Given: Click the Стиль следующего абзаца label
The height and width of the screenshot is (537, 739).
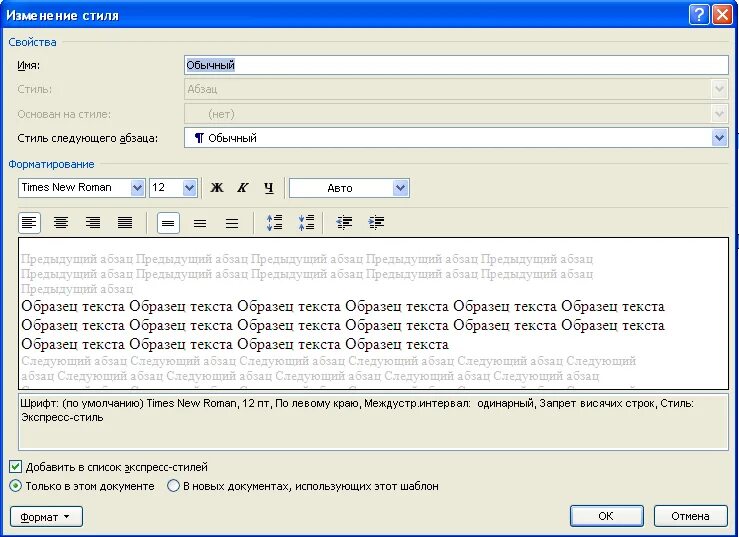Looking at the screenshot, I should 88,138.
